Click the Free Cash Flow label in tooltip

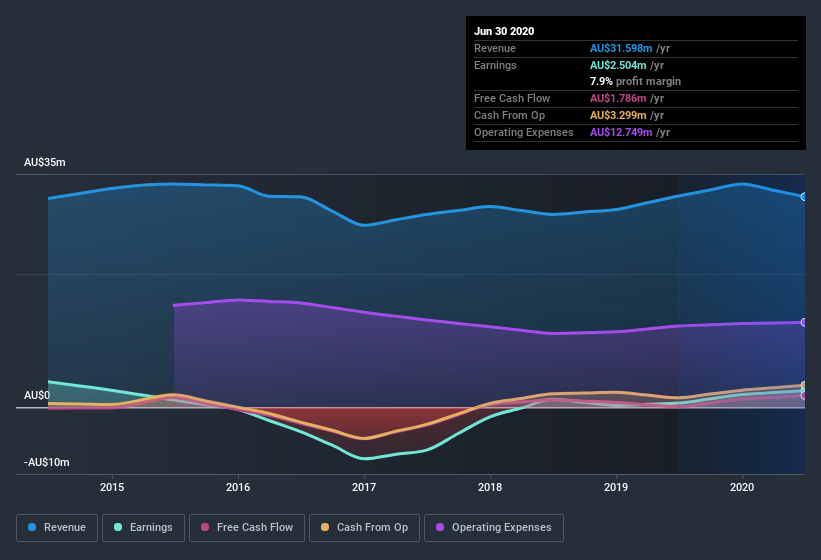tap(512, 98)
